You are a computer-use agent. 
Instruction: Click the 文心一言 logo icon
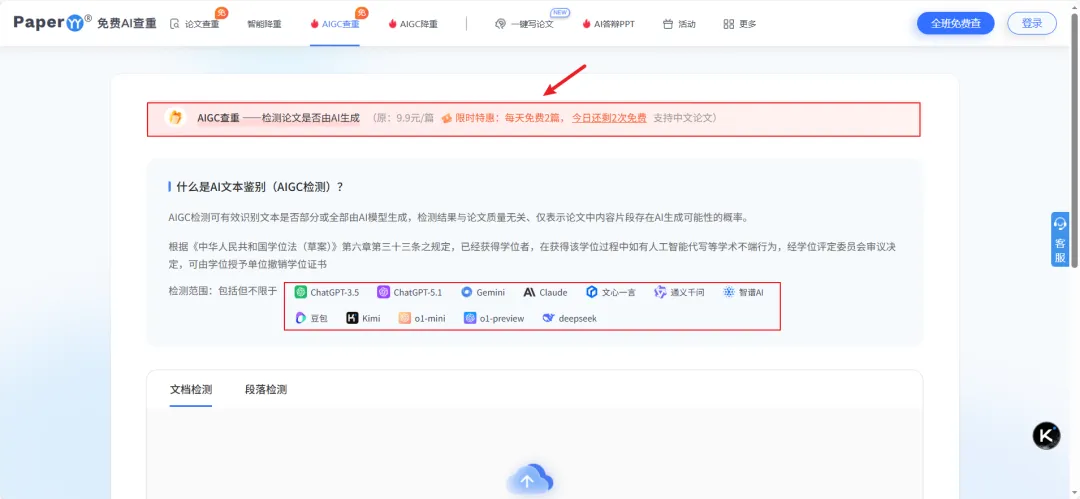(x=592, y=292)
